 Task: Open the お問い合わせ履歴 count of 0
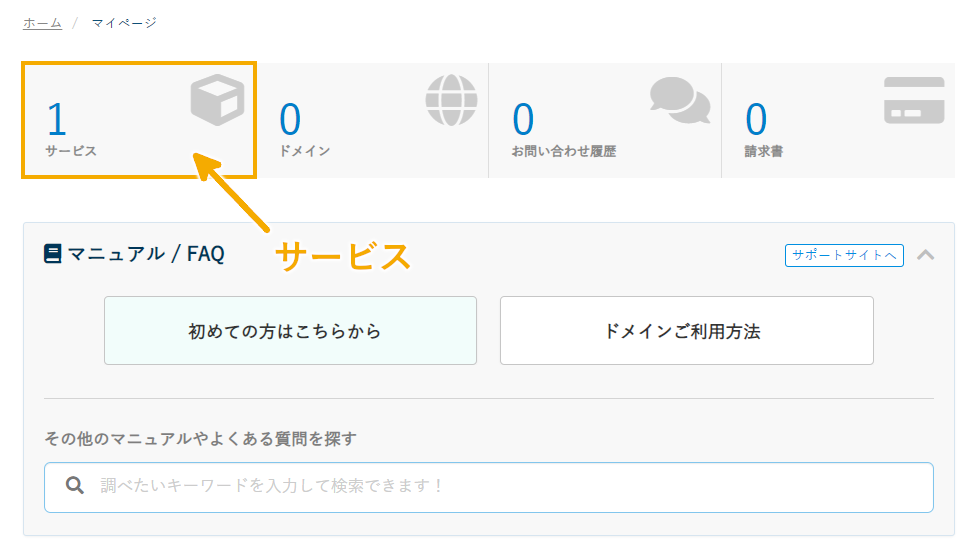point(523,119)
